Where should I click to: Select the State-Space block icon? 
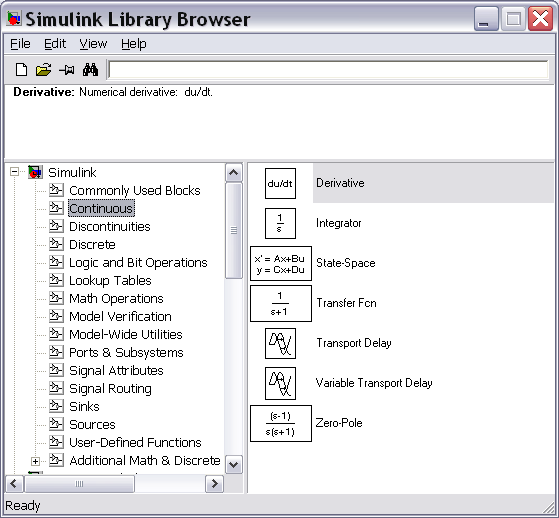click(x=281, y=263)
